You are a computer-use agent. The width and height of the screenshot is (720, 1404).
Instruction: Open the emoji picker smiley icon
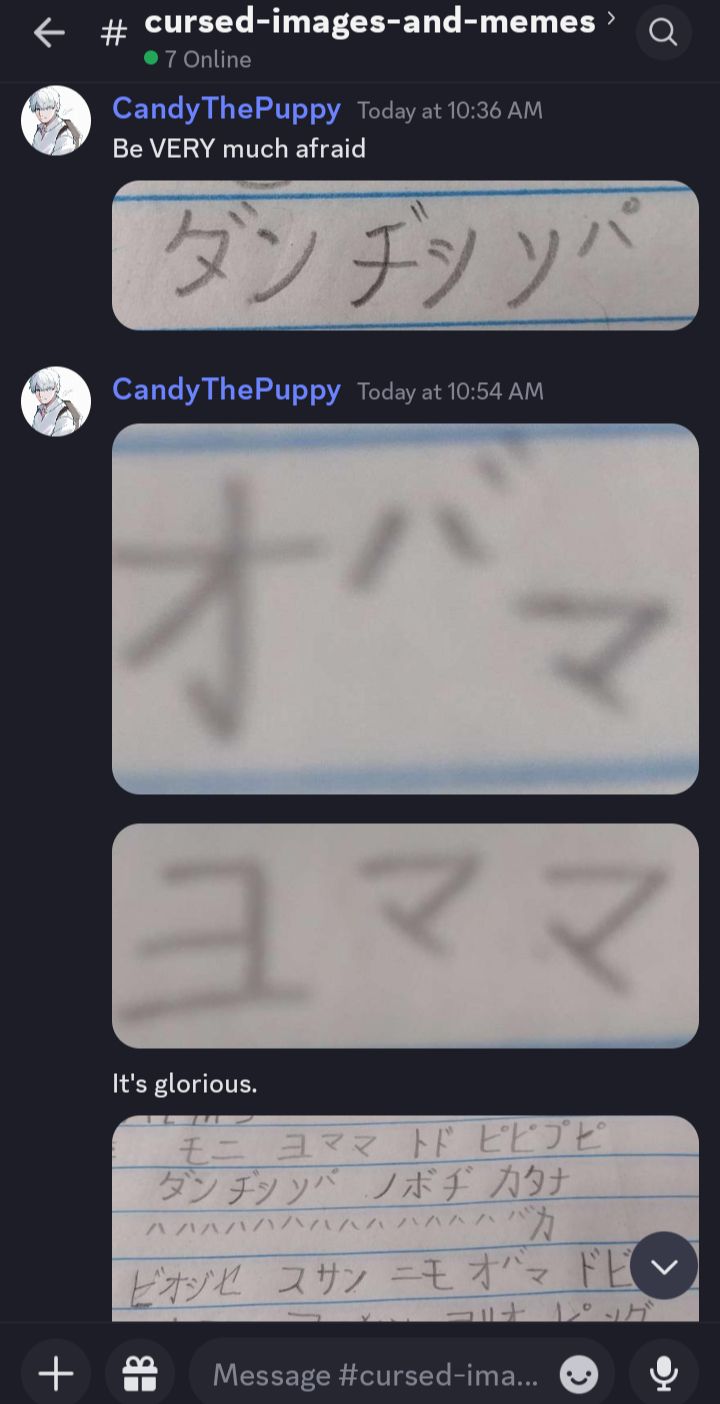[579, 1375]
